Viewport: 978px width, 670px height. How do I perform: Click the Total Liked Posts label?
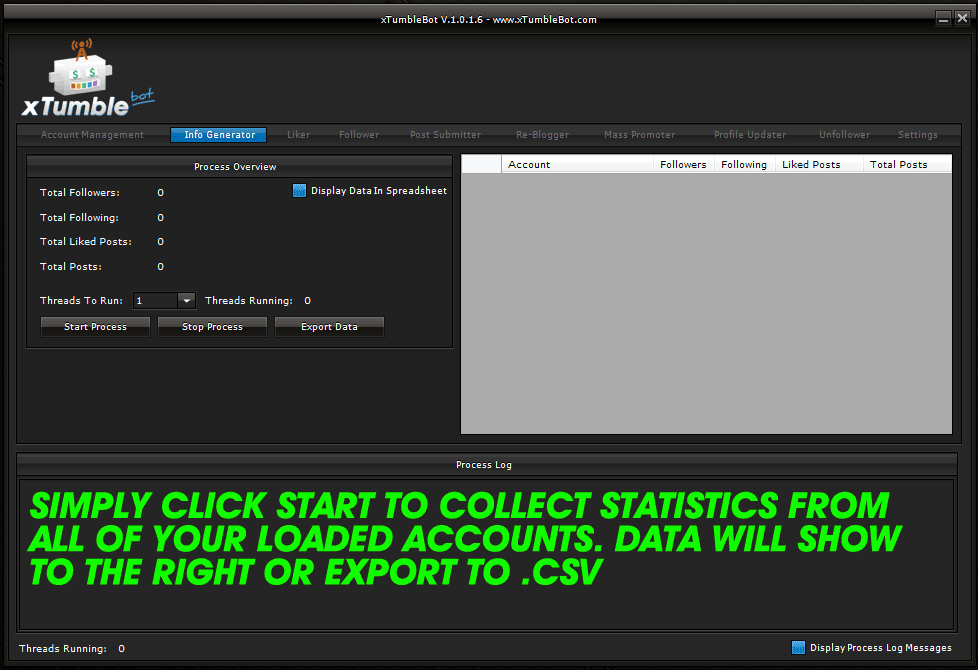86,242
